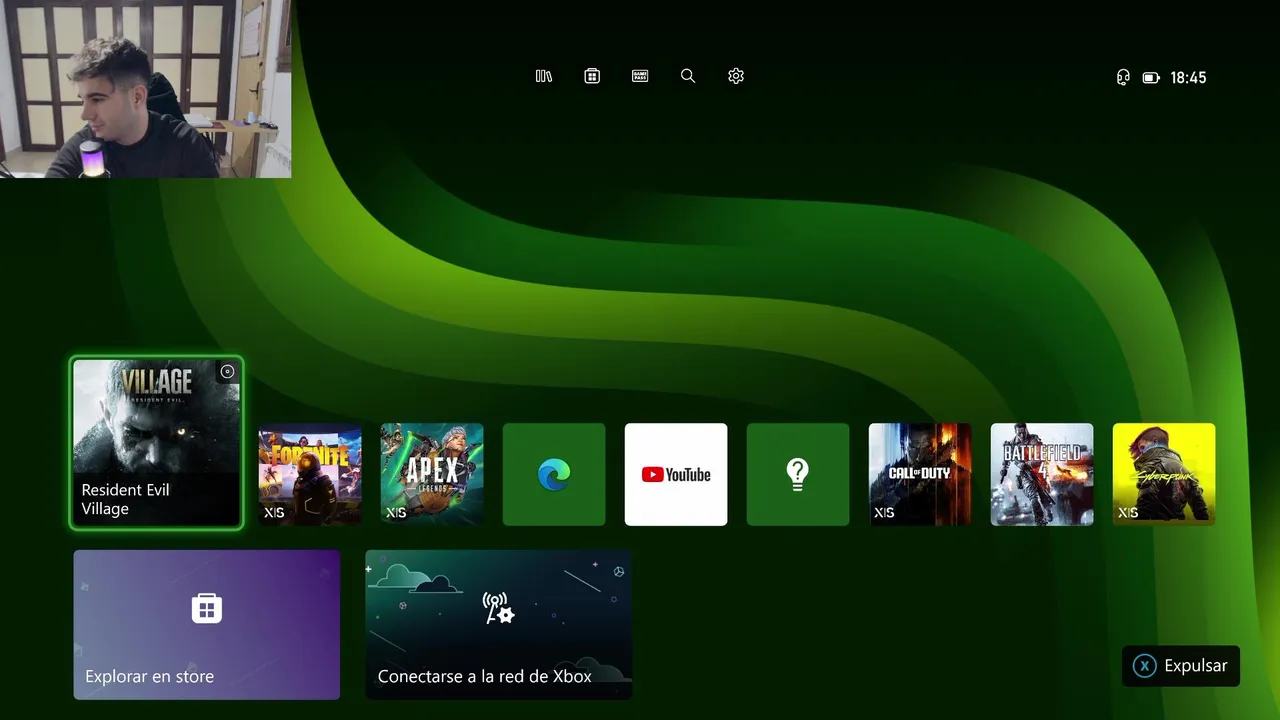This screenshot has height=720, width=1280.
Task: Launch the Apex Legends game tile
Action: (x=432, y=474)
